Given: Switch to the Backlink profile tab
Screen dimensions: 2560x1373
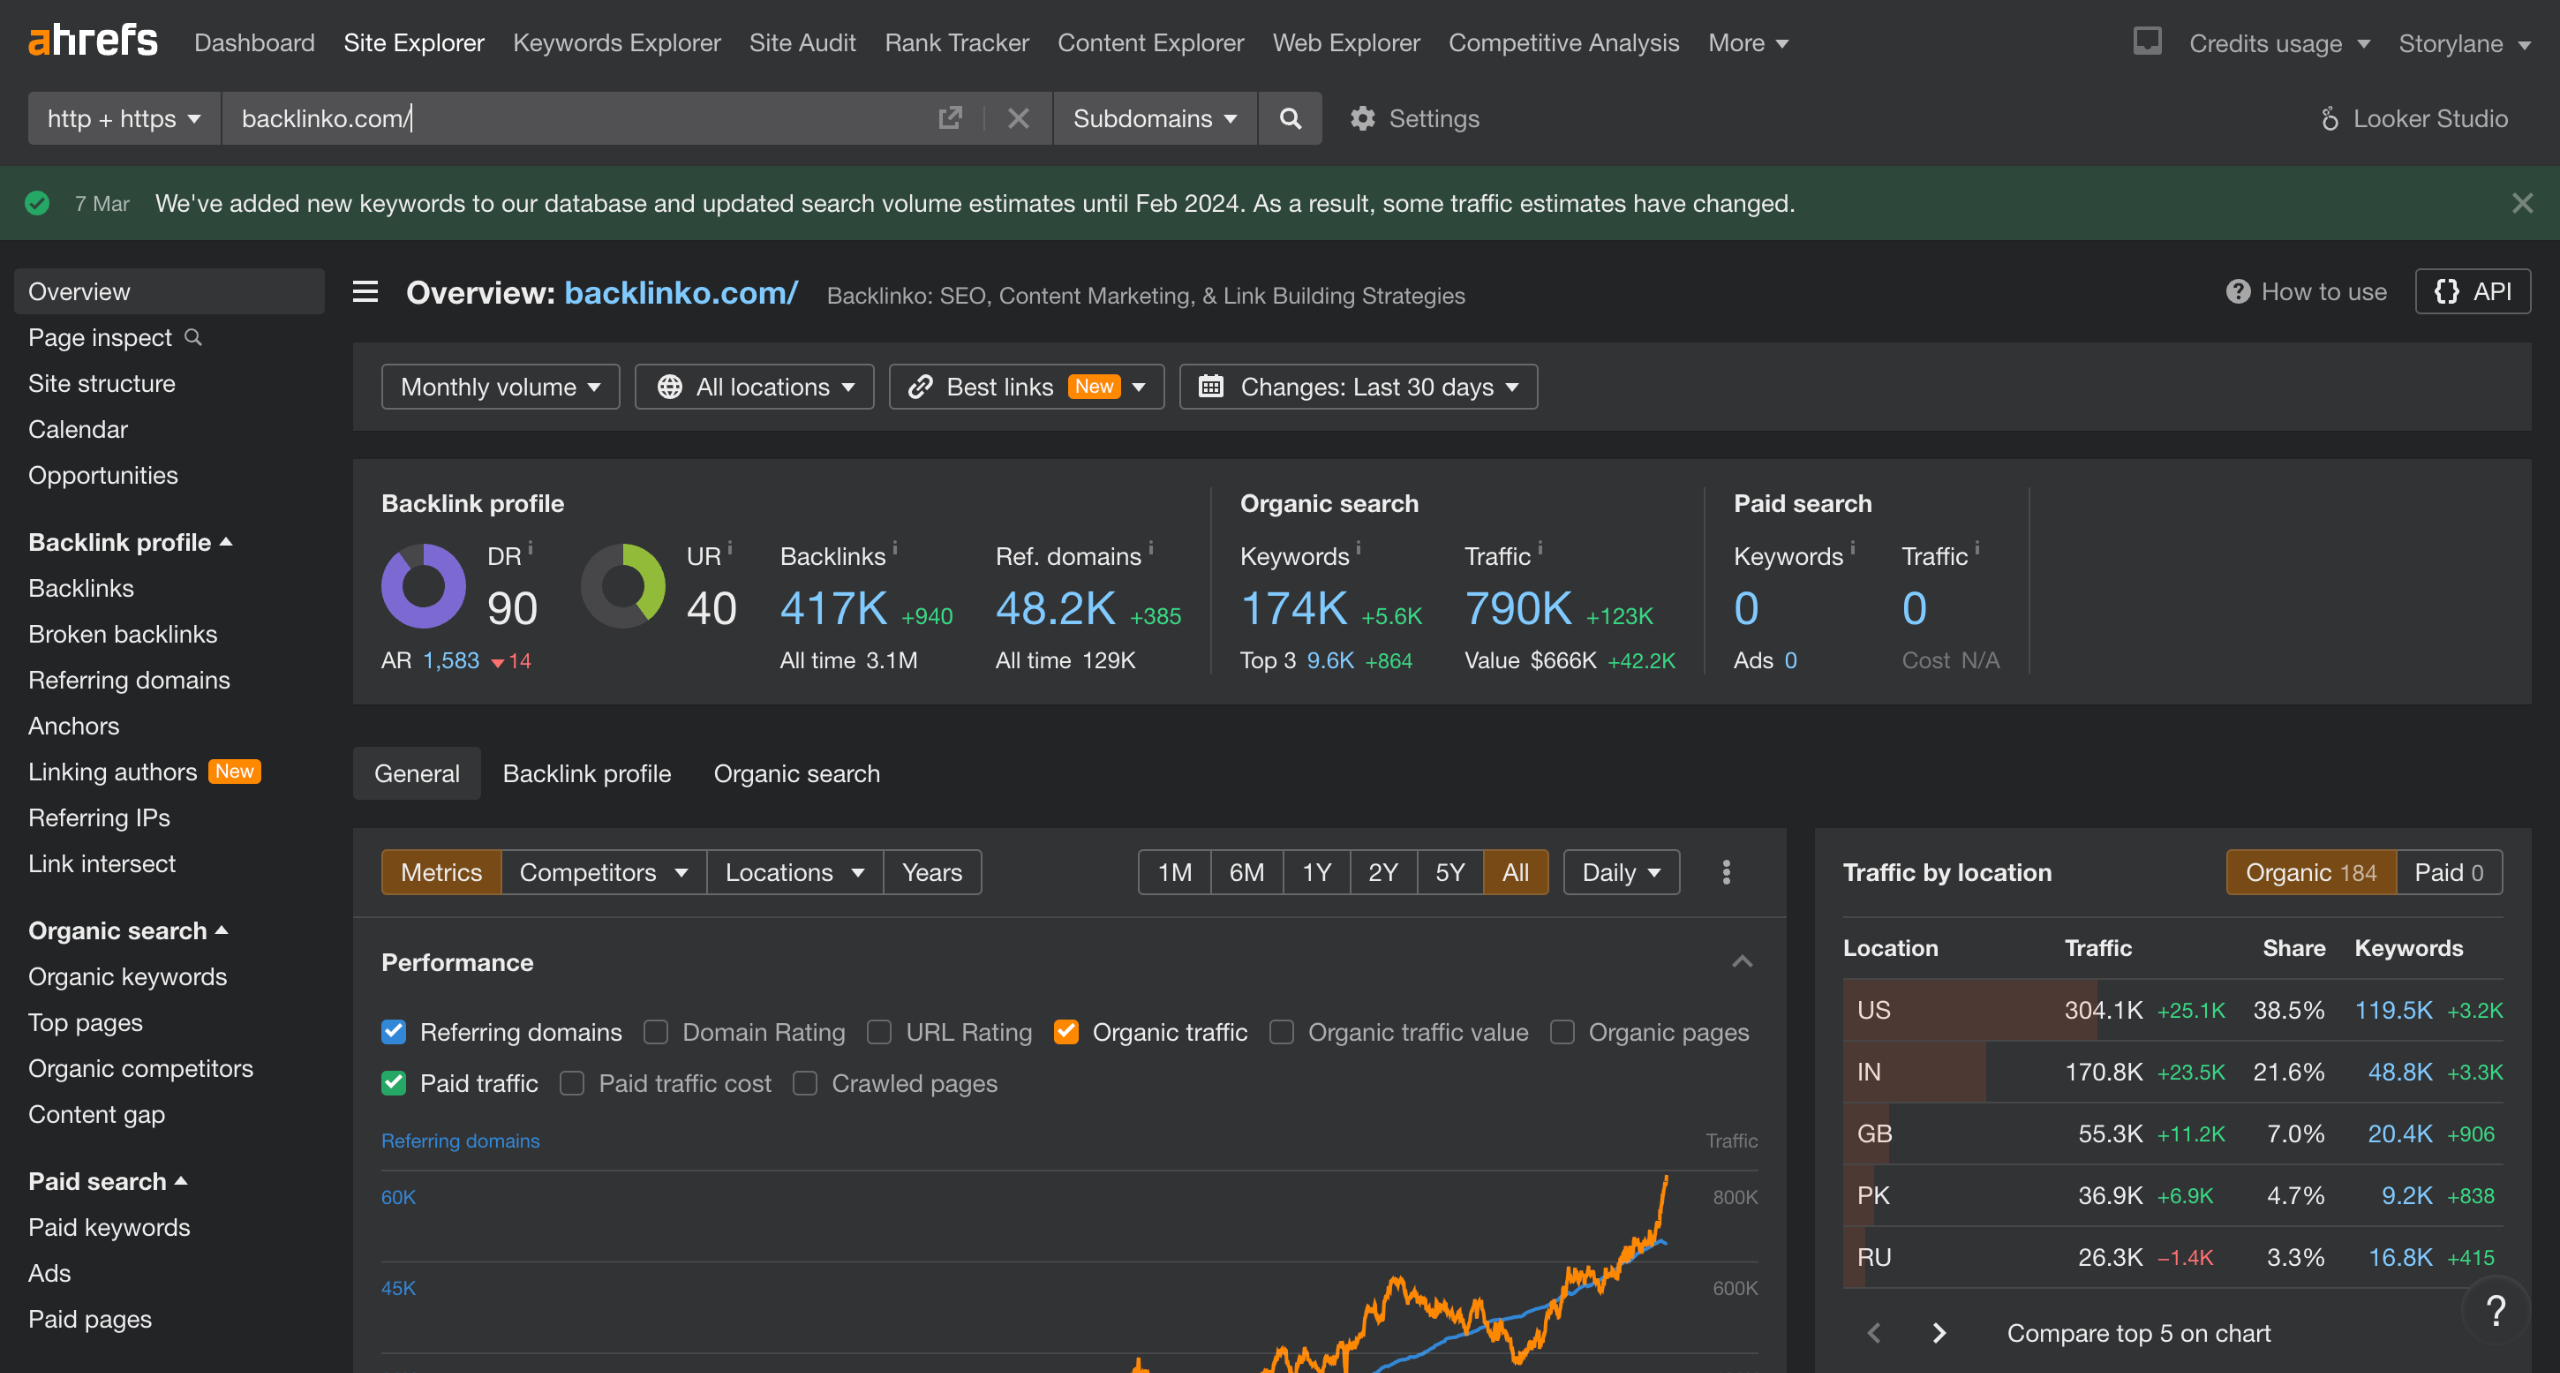Looking at the screenshot, I should click(587, 773).
